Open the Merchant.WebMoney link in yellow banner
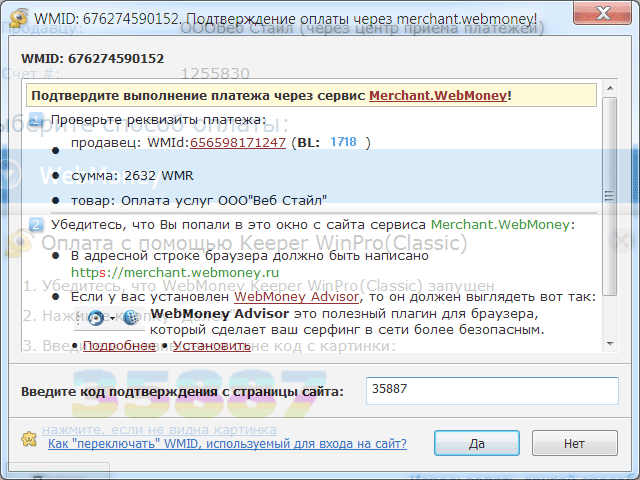The image size is (640, 480). tap(438, 96)
